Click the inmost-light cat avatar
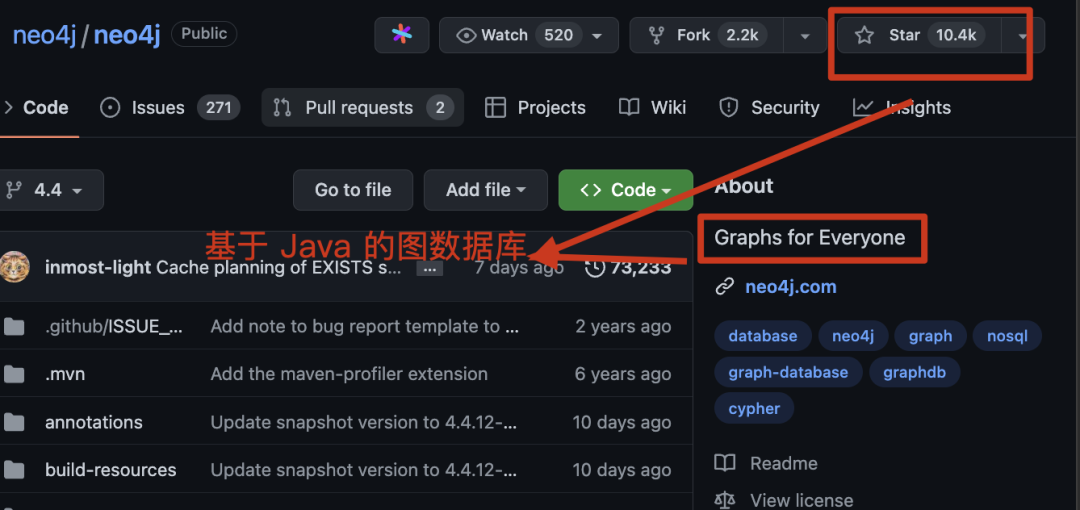Viewport: 1080px width, 510px height. point(14,267)
